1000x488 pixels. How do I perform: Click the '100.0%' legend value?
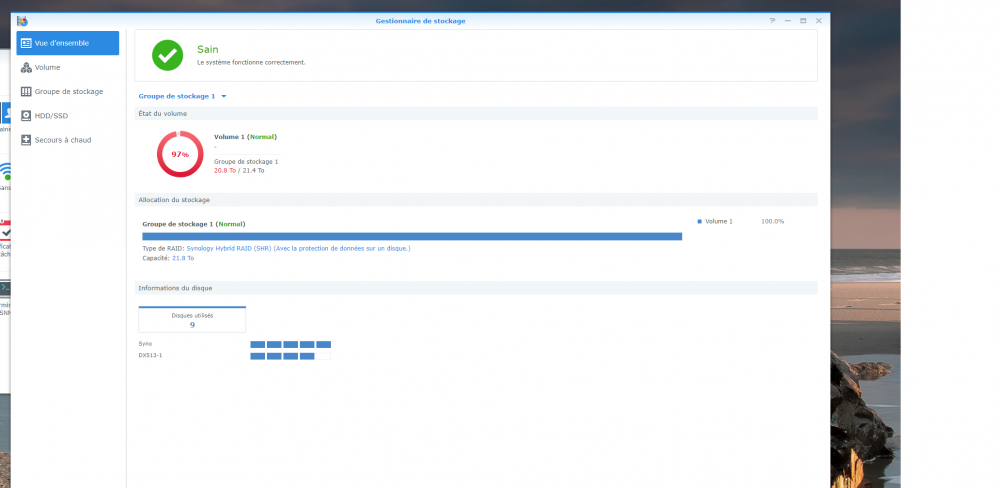(x=772, y=221)
